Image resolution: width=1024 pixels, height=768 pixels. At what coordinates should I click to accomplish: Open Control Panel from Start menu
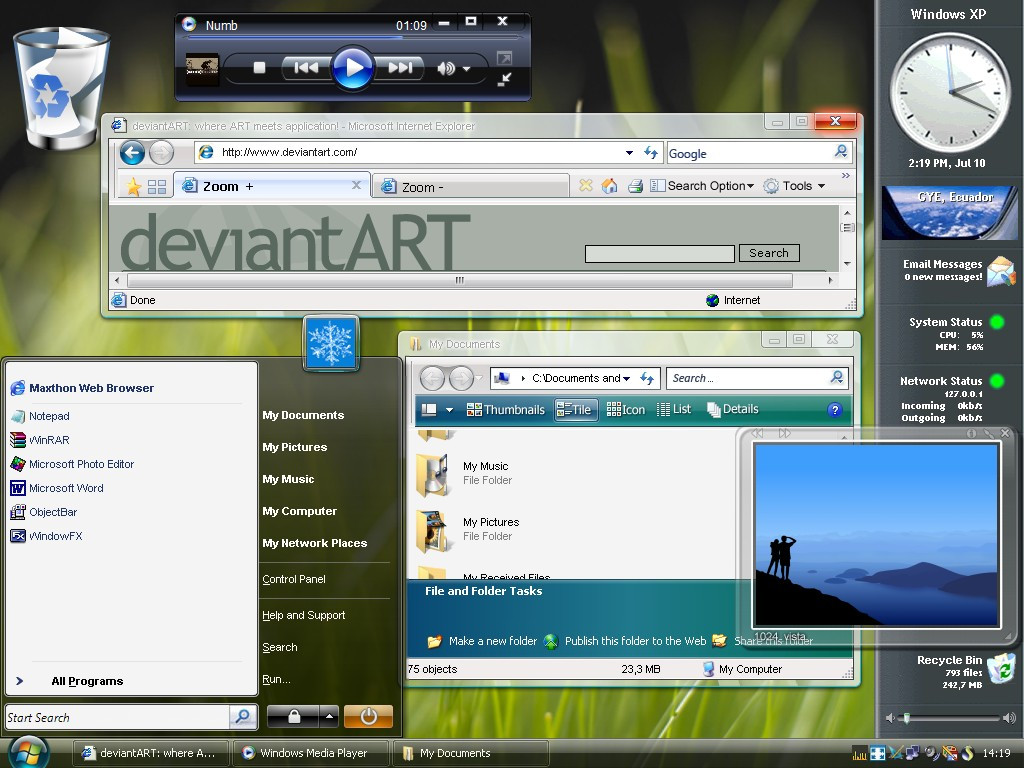(x=294, y=579)
